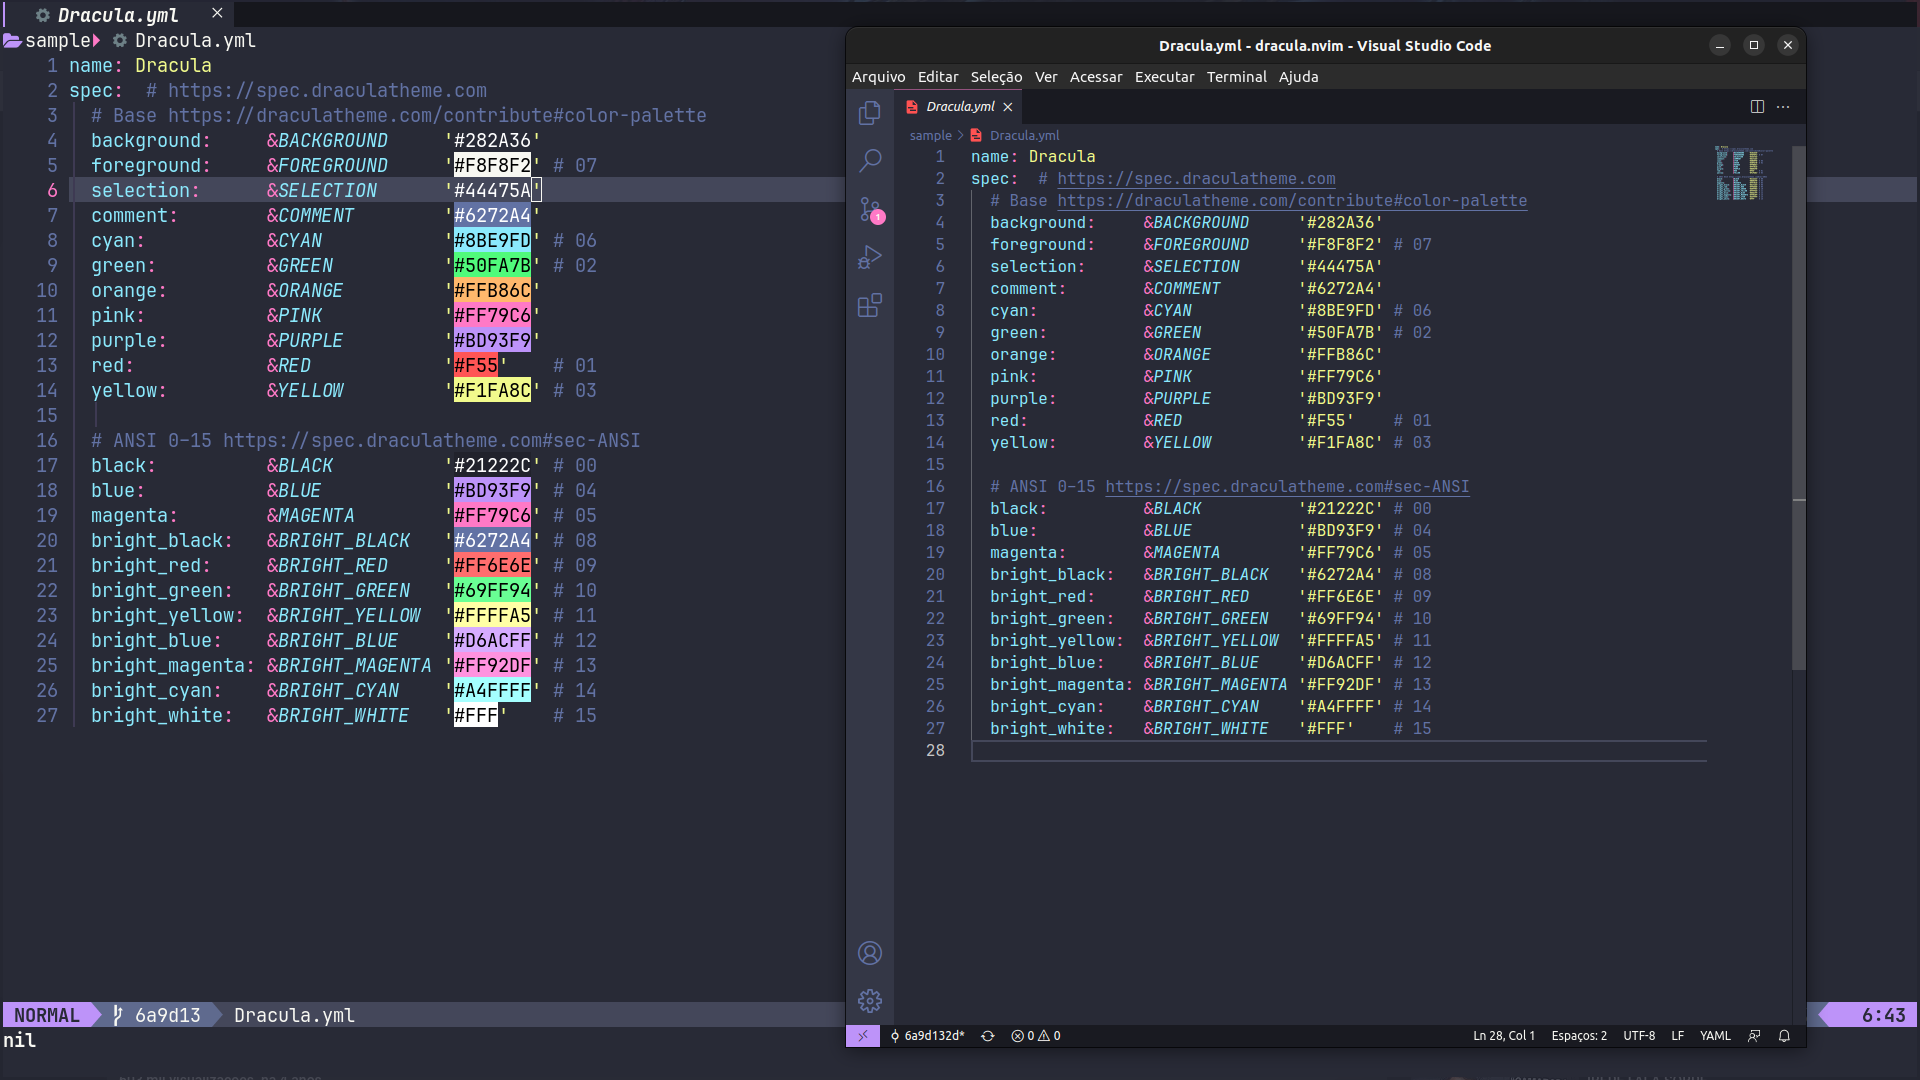The height and width of the screenshot is (1080, 1920).
Task: Follow the contribute#color-palette link in VS Code
Action: click(1292, 201)
